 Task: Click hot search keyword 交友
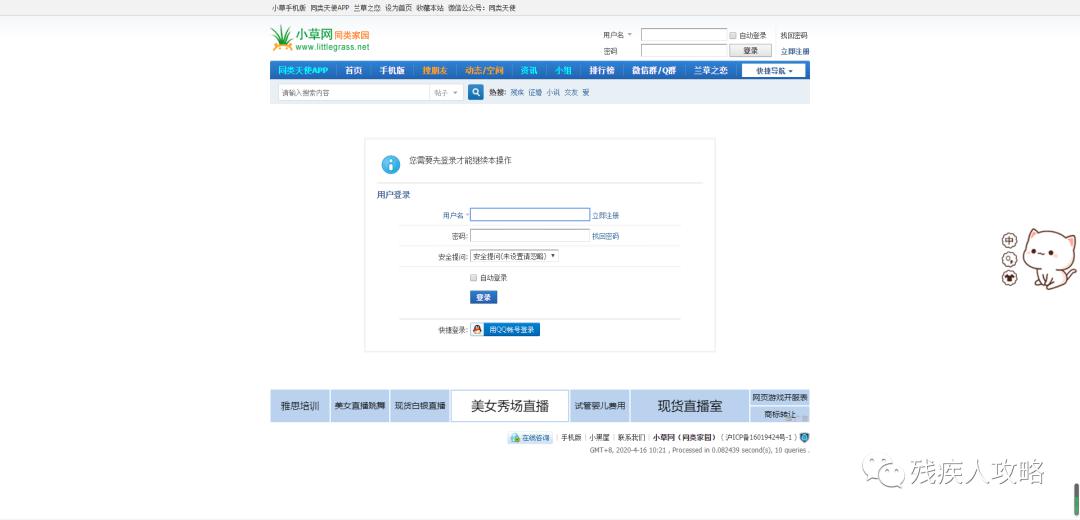point(571,92)
